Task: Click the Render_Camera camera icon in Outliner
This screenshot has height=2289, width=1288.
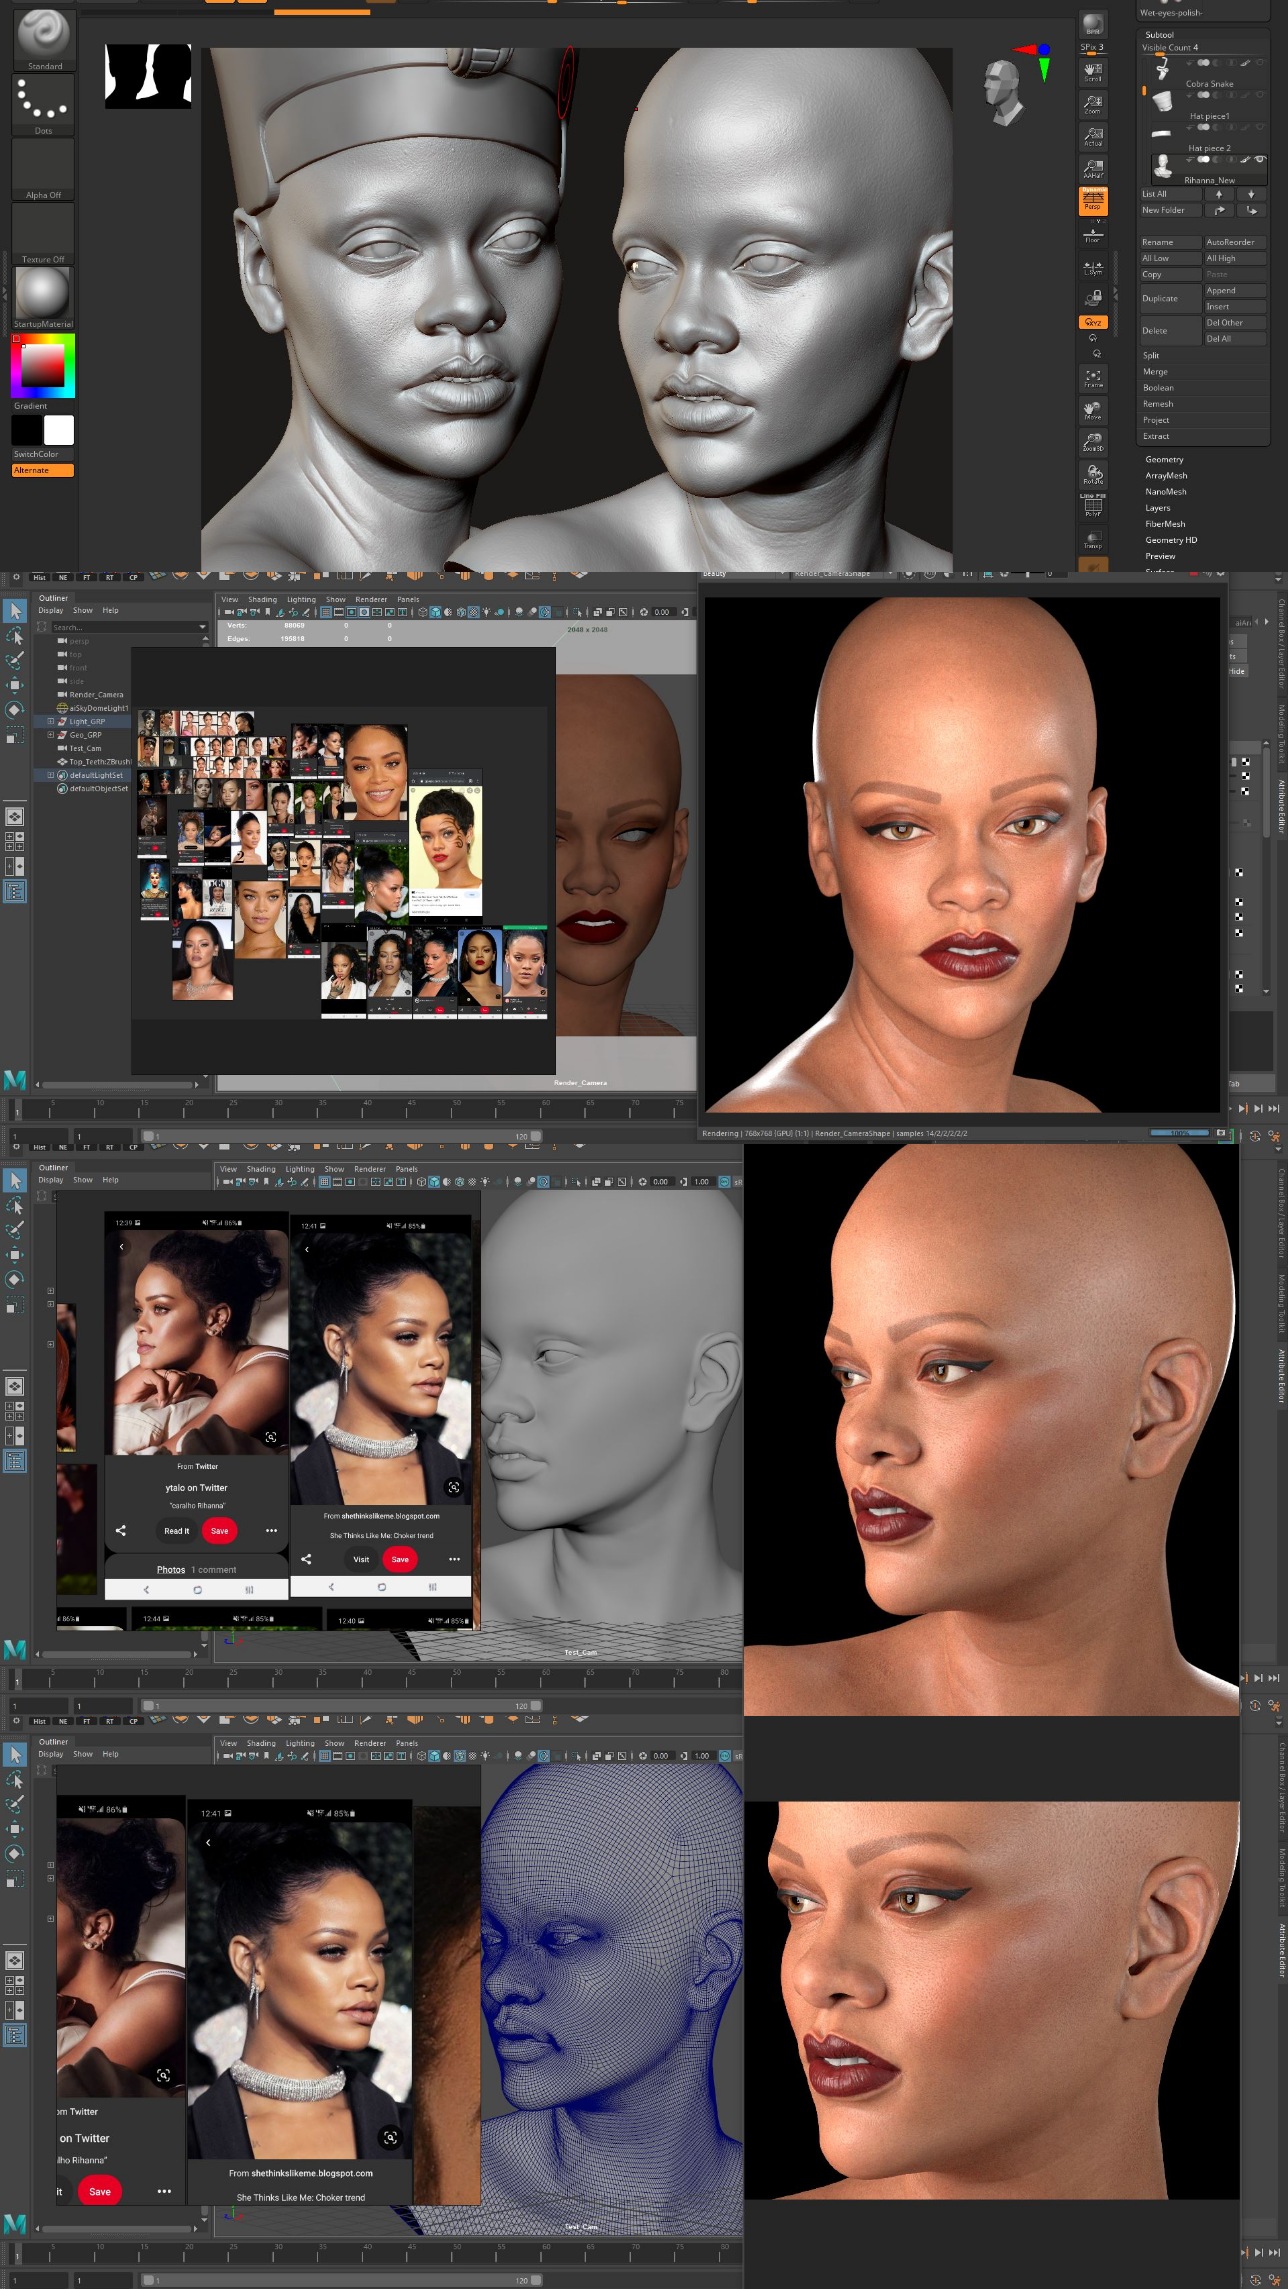Action: [62, 694]
